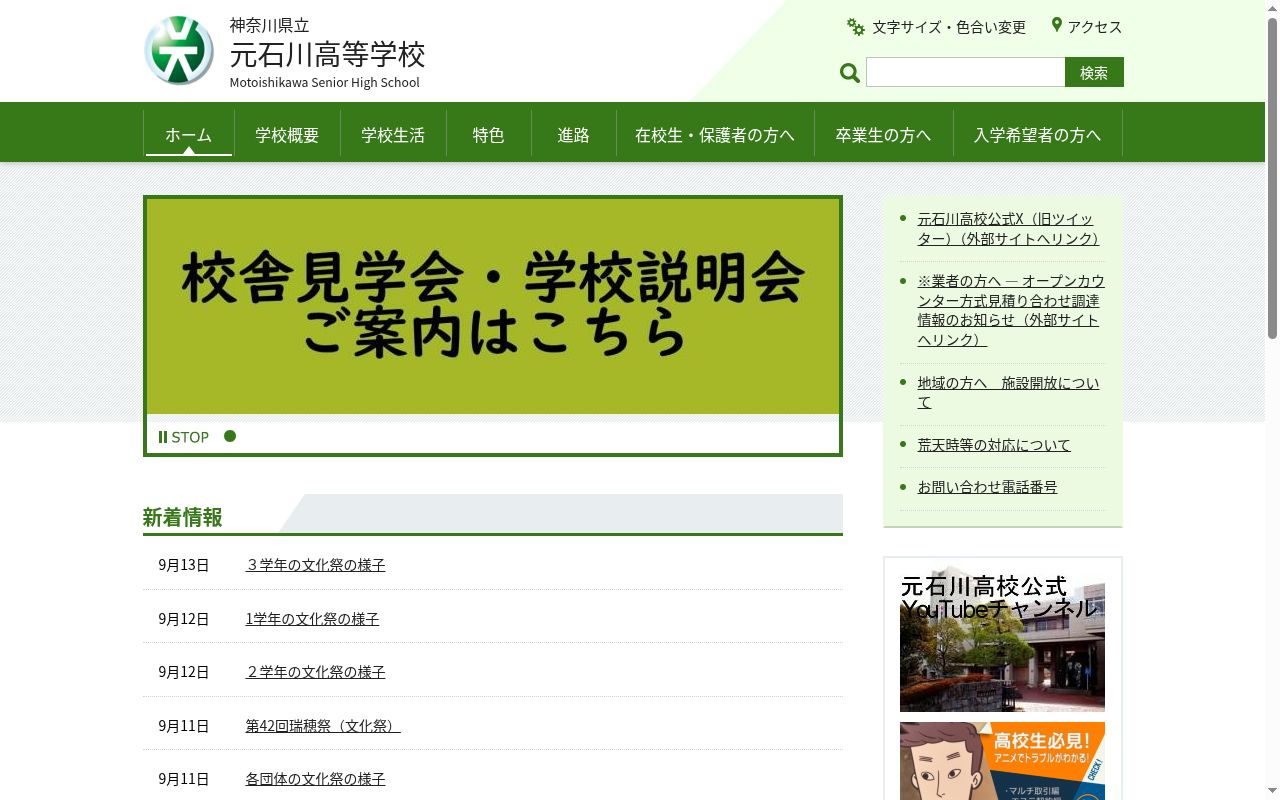
Task: Open the 特色 menu item
Action: tap(489, 135)
